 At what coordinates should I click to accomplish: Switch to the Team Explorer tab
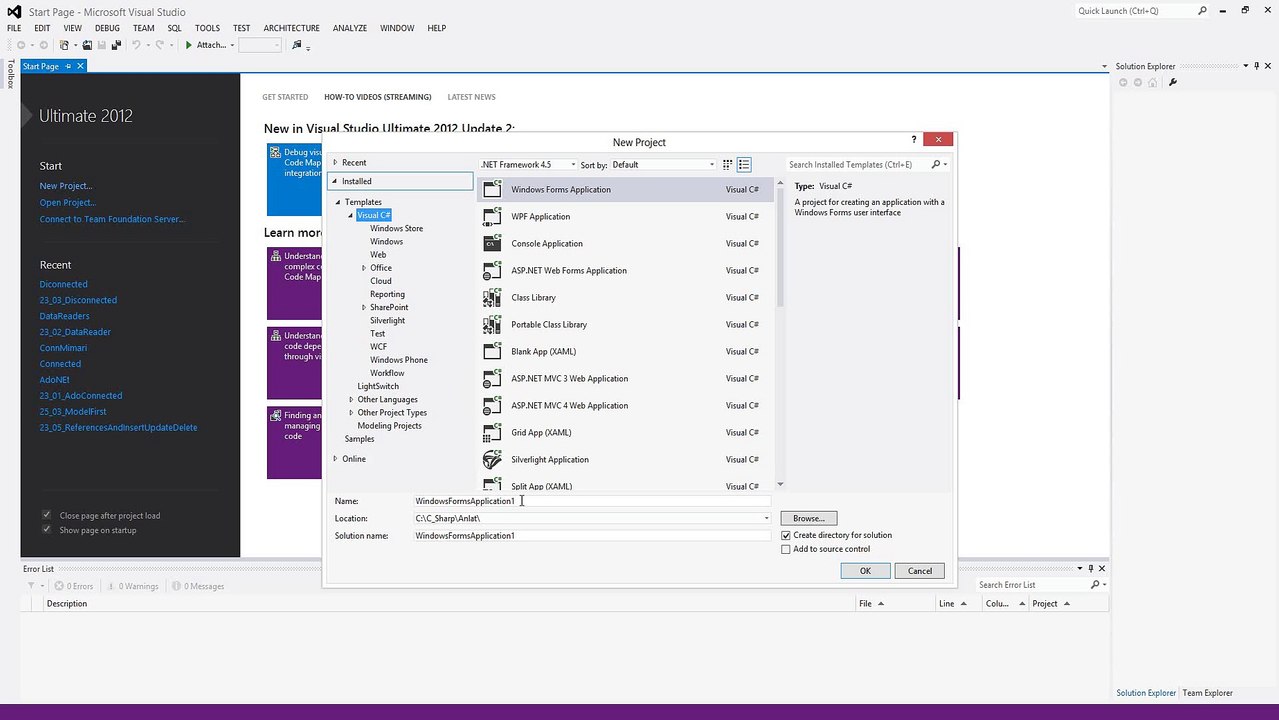(x=1207, y=692)
